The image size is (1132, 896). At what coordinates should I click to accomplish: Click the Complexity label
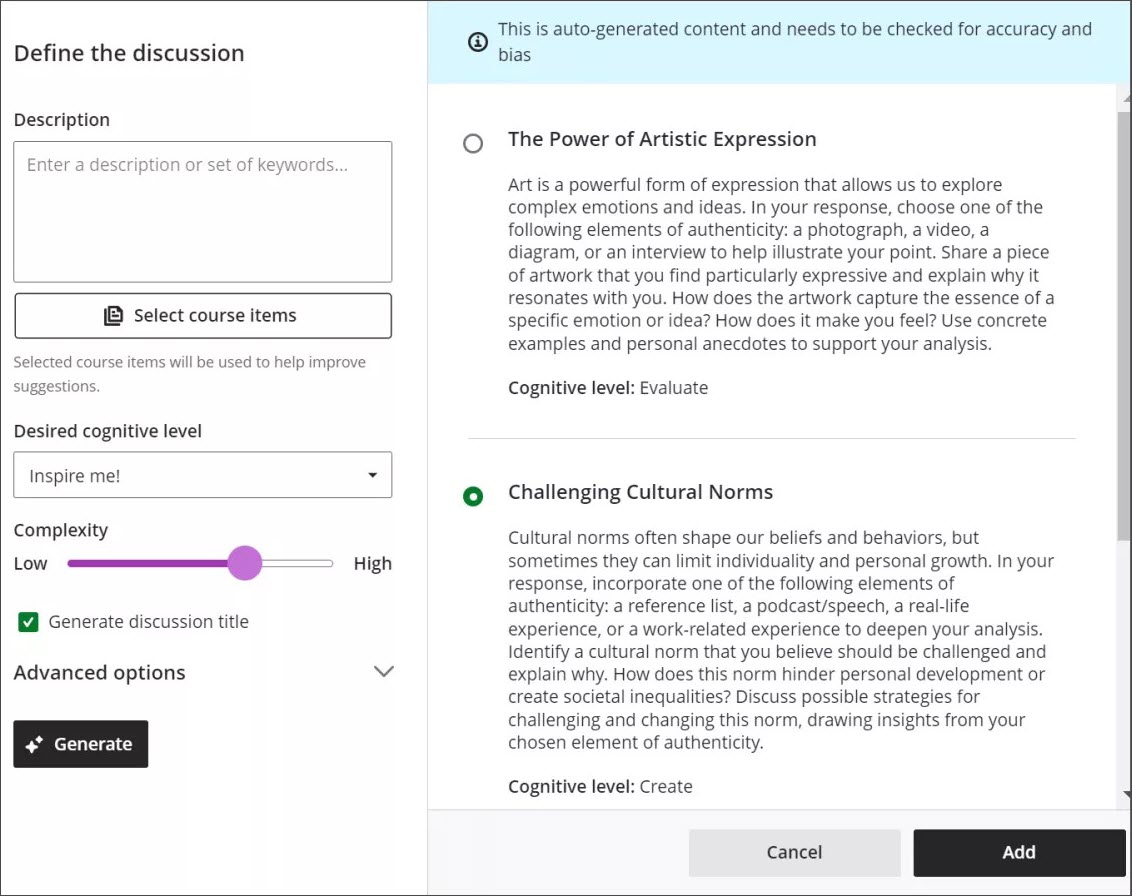(x=61, y=530)
